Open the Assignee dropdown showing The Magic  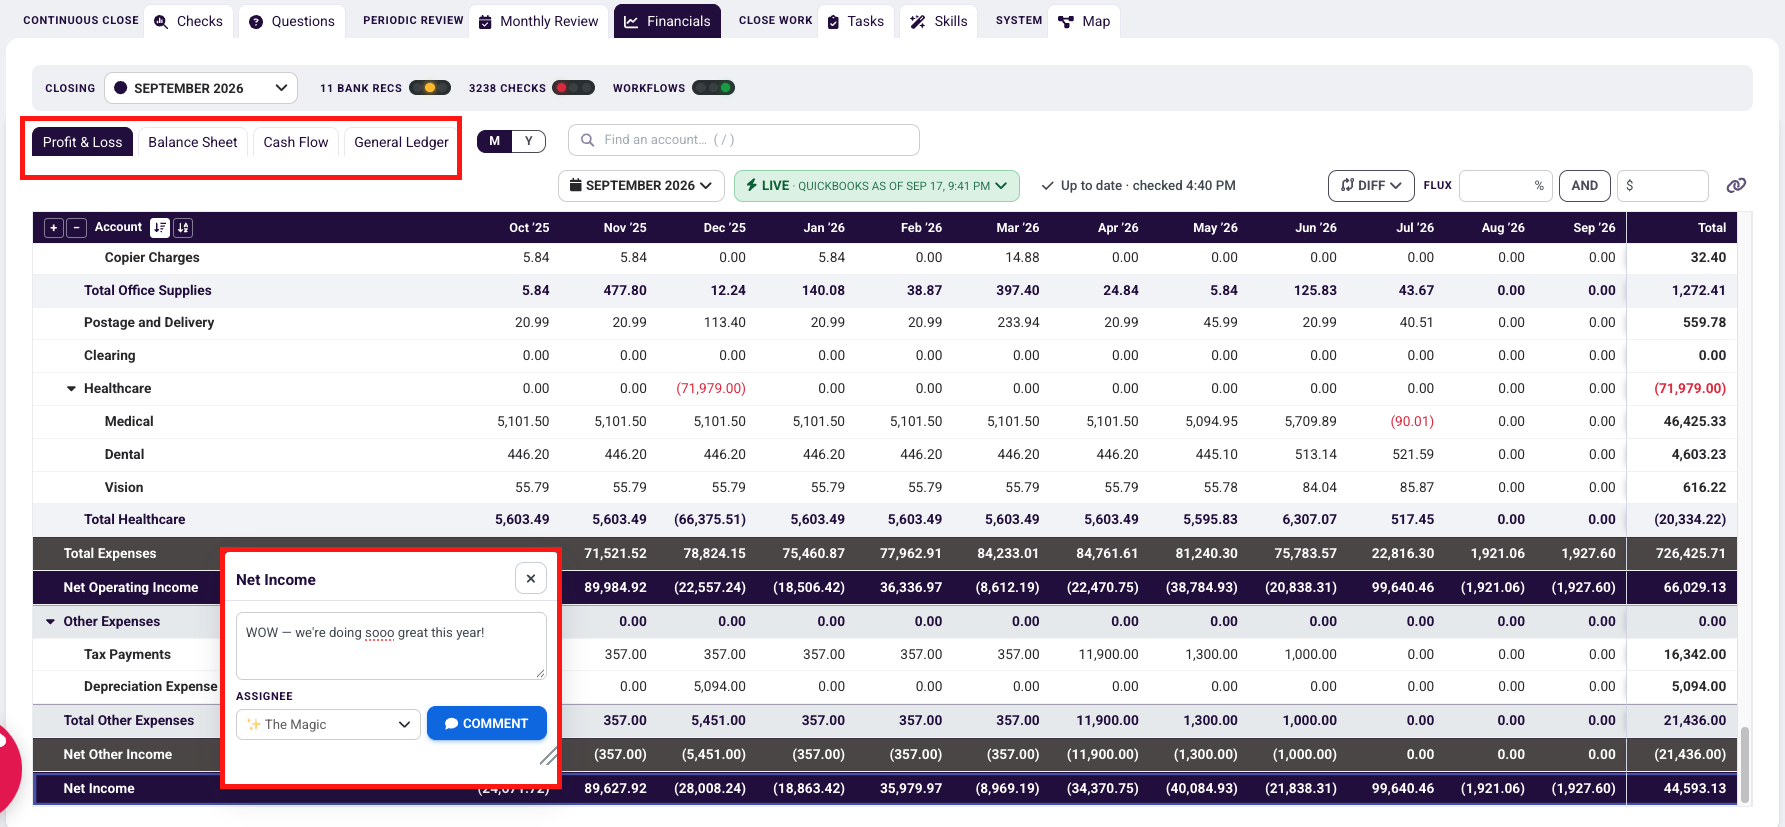pyautogui.click(x=327, y=724)
